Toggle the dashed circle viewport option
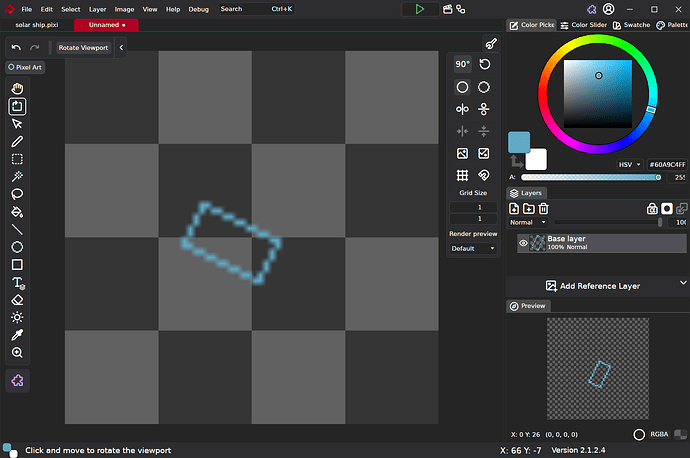 tap(484, 87)
